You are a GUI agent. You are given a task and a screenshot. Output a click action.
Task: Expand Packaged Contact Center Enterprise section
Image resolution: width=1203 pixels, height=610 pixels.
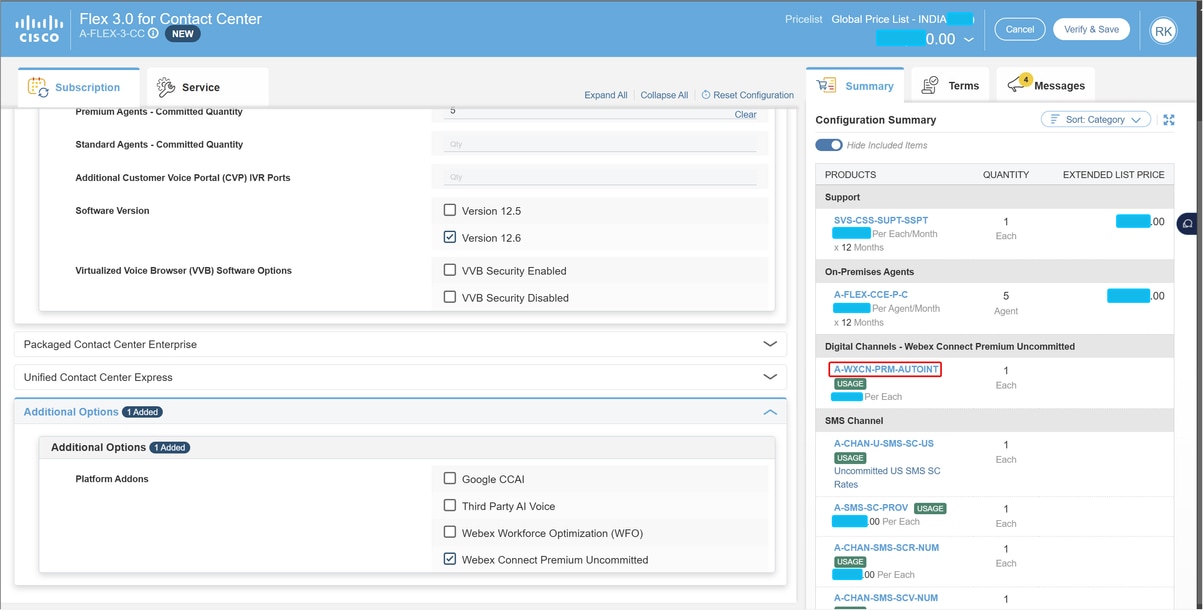tap(400, 344)
